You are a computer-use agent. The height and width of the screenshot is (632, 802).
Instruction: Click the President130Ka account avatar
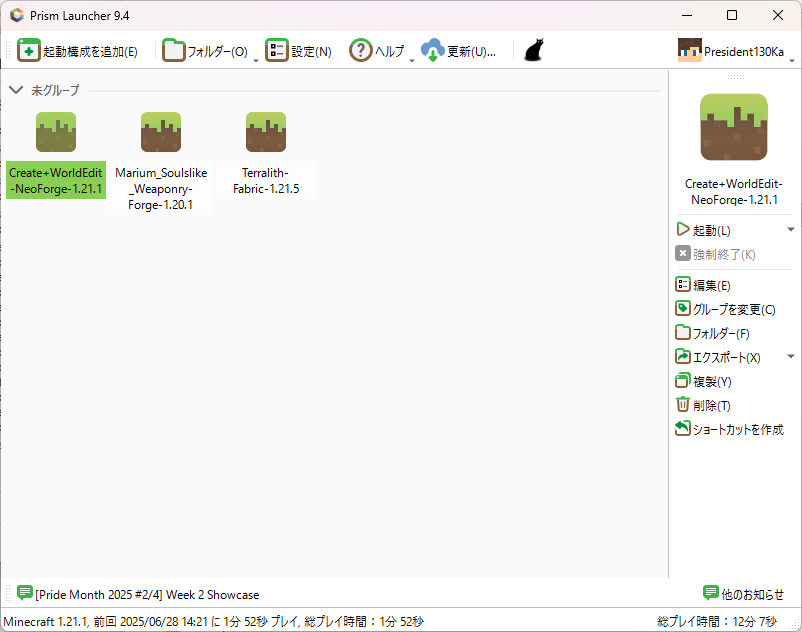point(689,51)
